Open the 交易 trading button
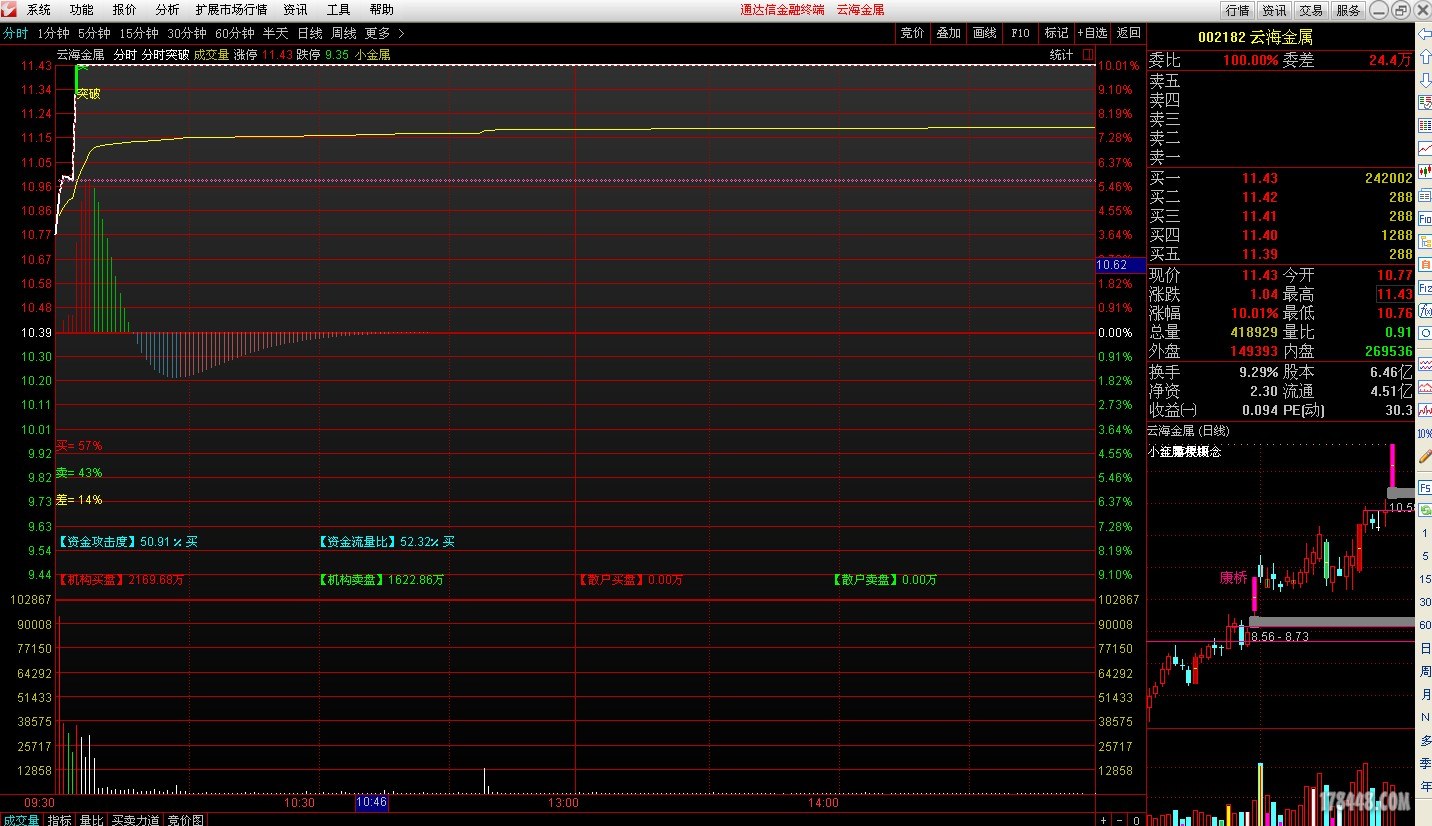This screenshot has height=826, width=1432. click(1311, 10)
